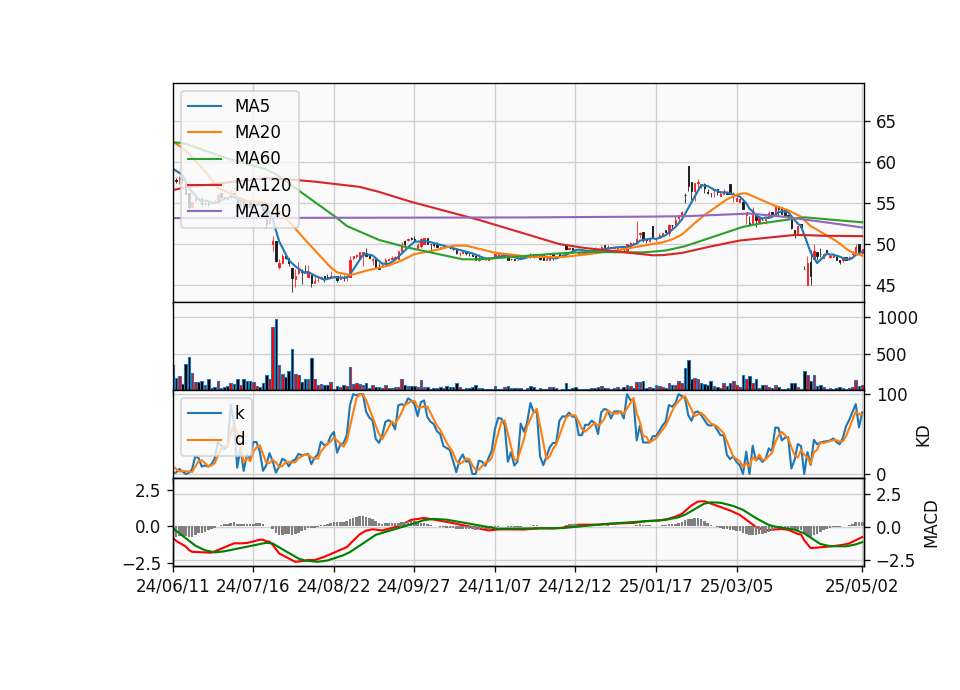Click the purple MA240 legend line sample
Viewport: 960px width, 690px height.
tap(204, 211)
